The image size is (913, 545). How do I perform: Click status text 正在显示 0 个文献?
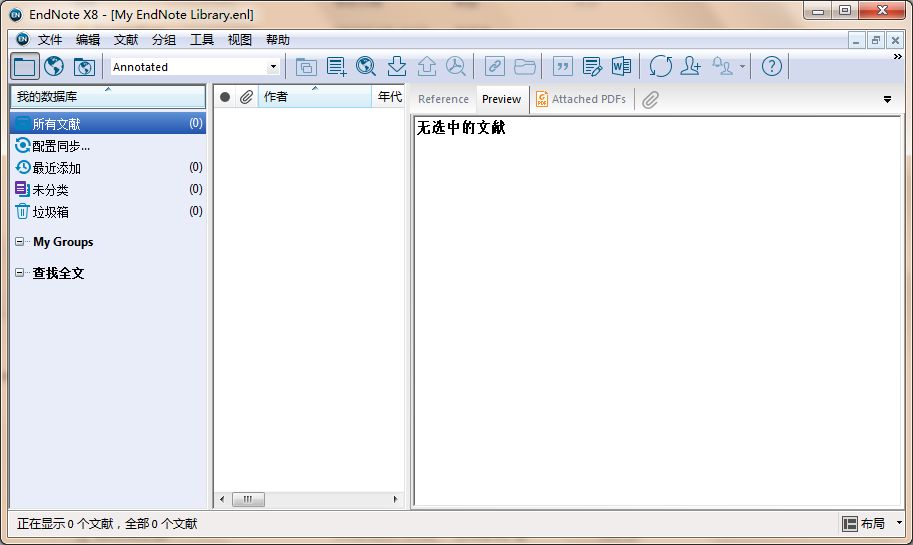point(65,523)
